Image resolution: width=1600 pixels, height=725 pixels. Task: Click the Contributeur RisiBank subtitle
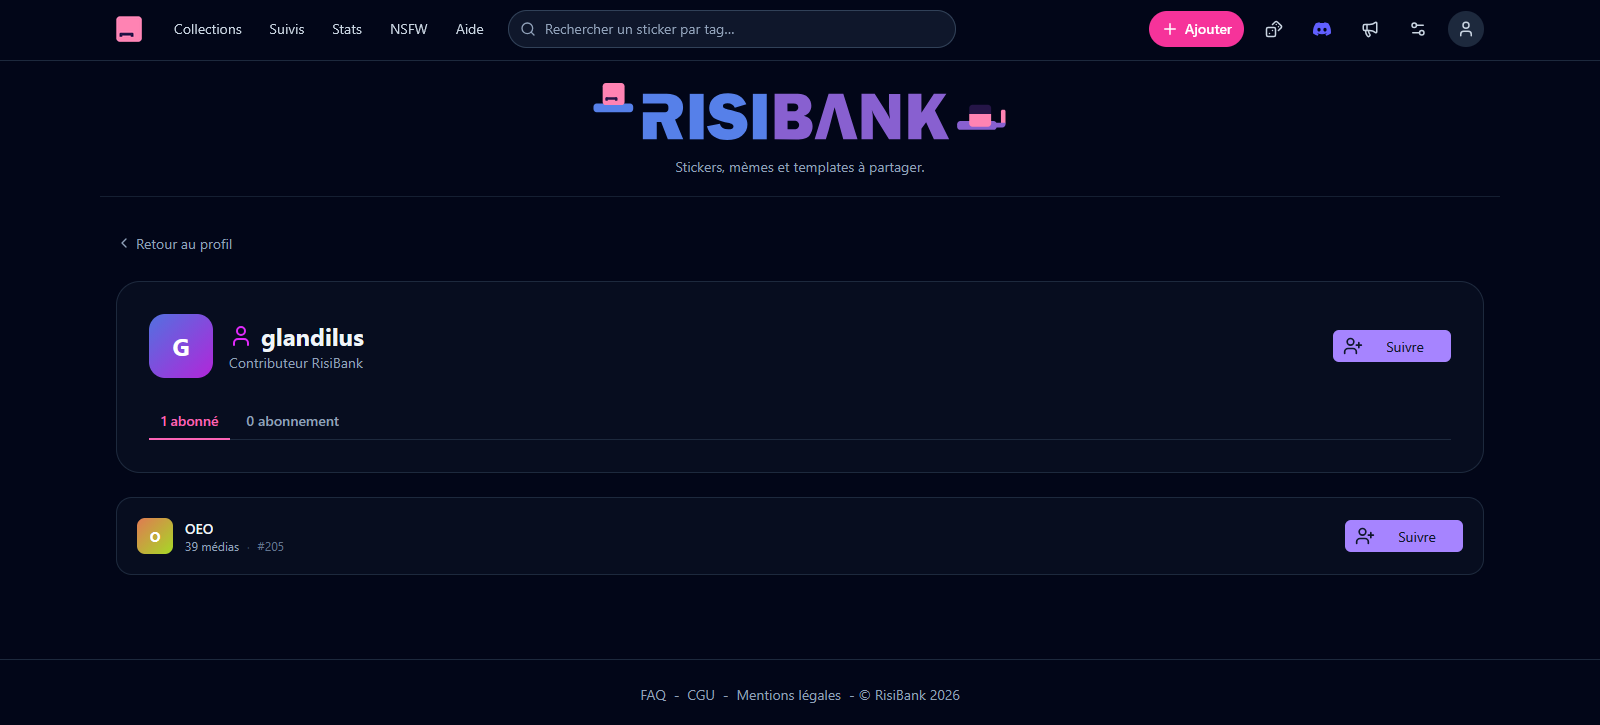[x=296, y=363]
